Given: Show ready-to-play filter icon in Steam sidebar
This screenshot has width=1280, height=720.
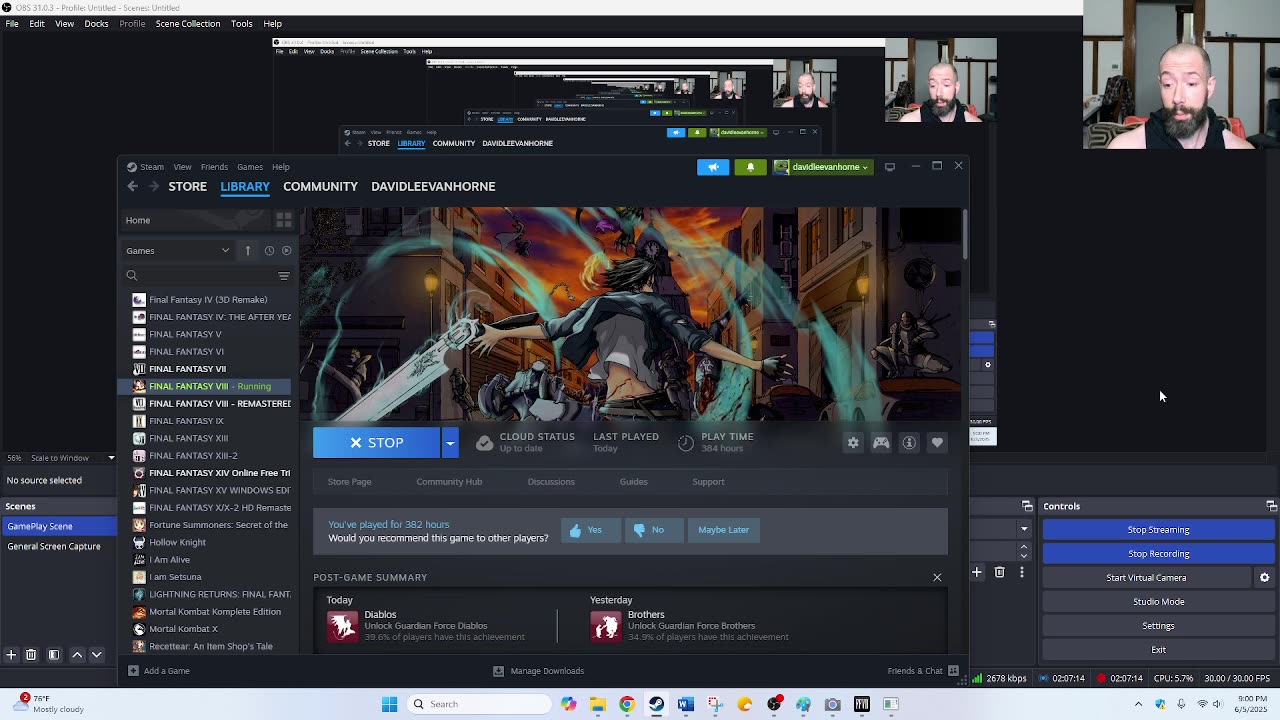Looking at the screenshot, I should coord(287,251).
